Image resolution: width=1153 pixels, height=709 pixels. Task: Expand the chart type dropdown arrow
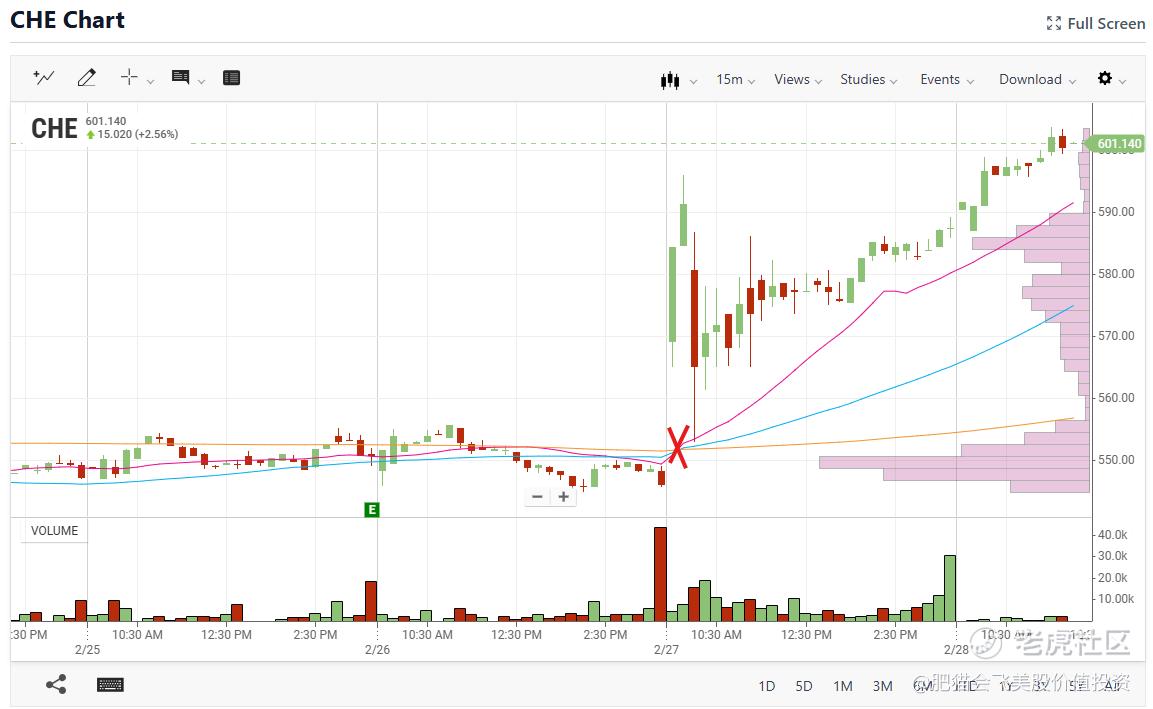tap(693, 82)
